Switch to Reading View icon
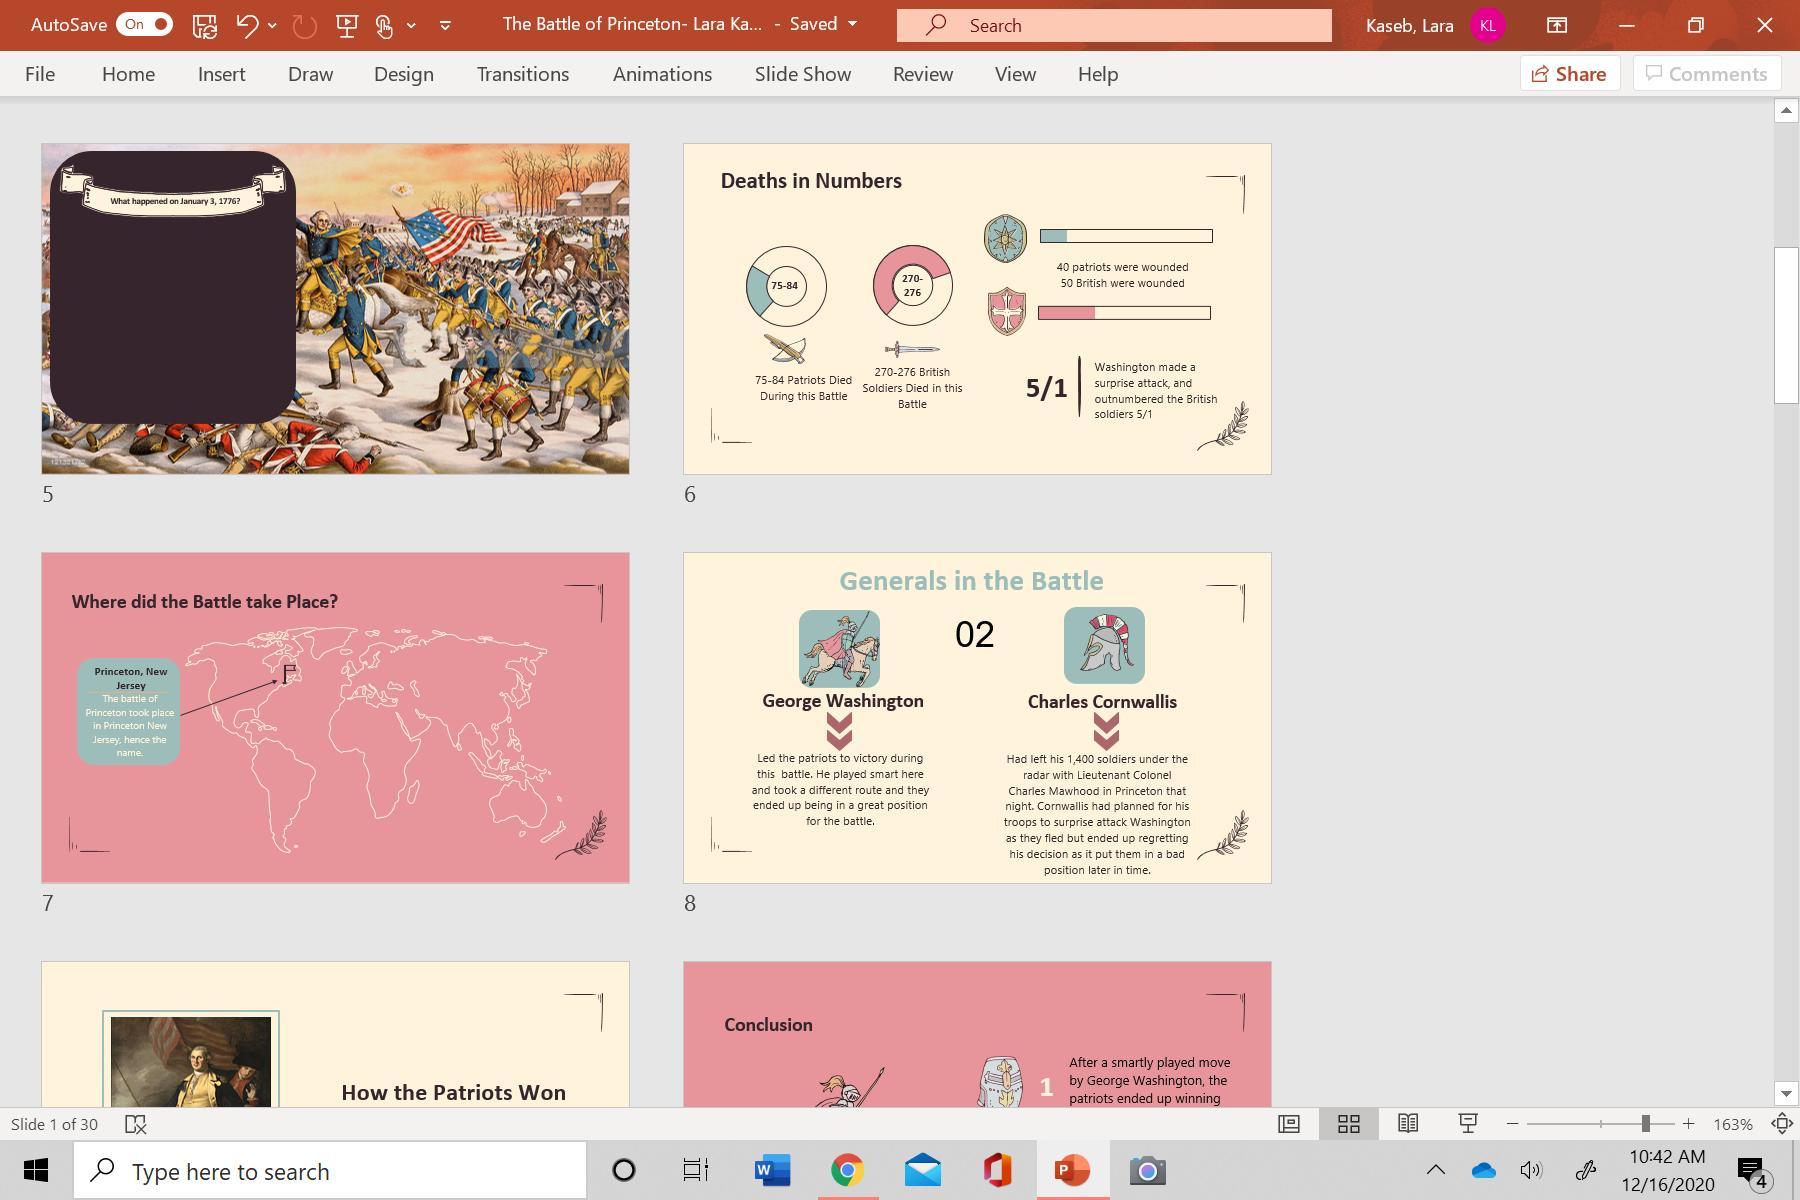1800x1200 pixels. click(x=1408, y=1124)
